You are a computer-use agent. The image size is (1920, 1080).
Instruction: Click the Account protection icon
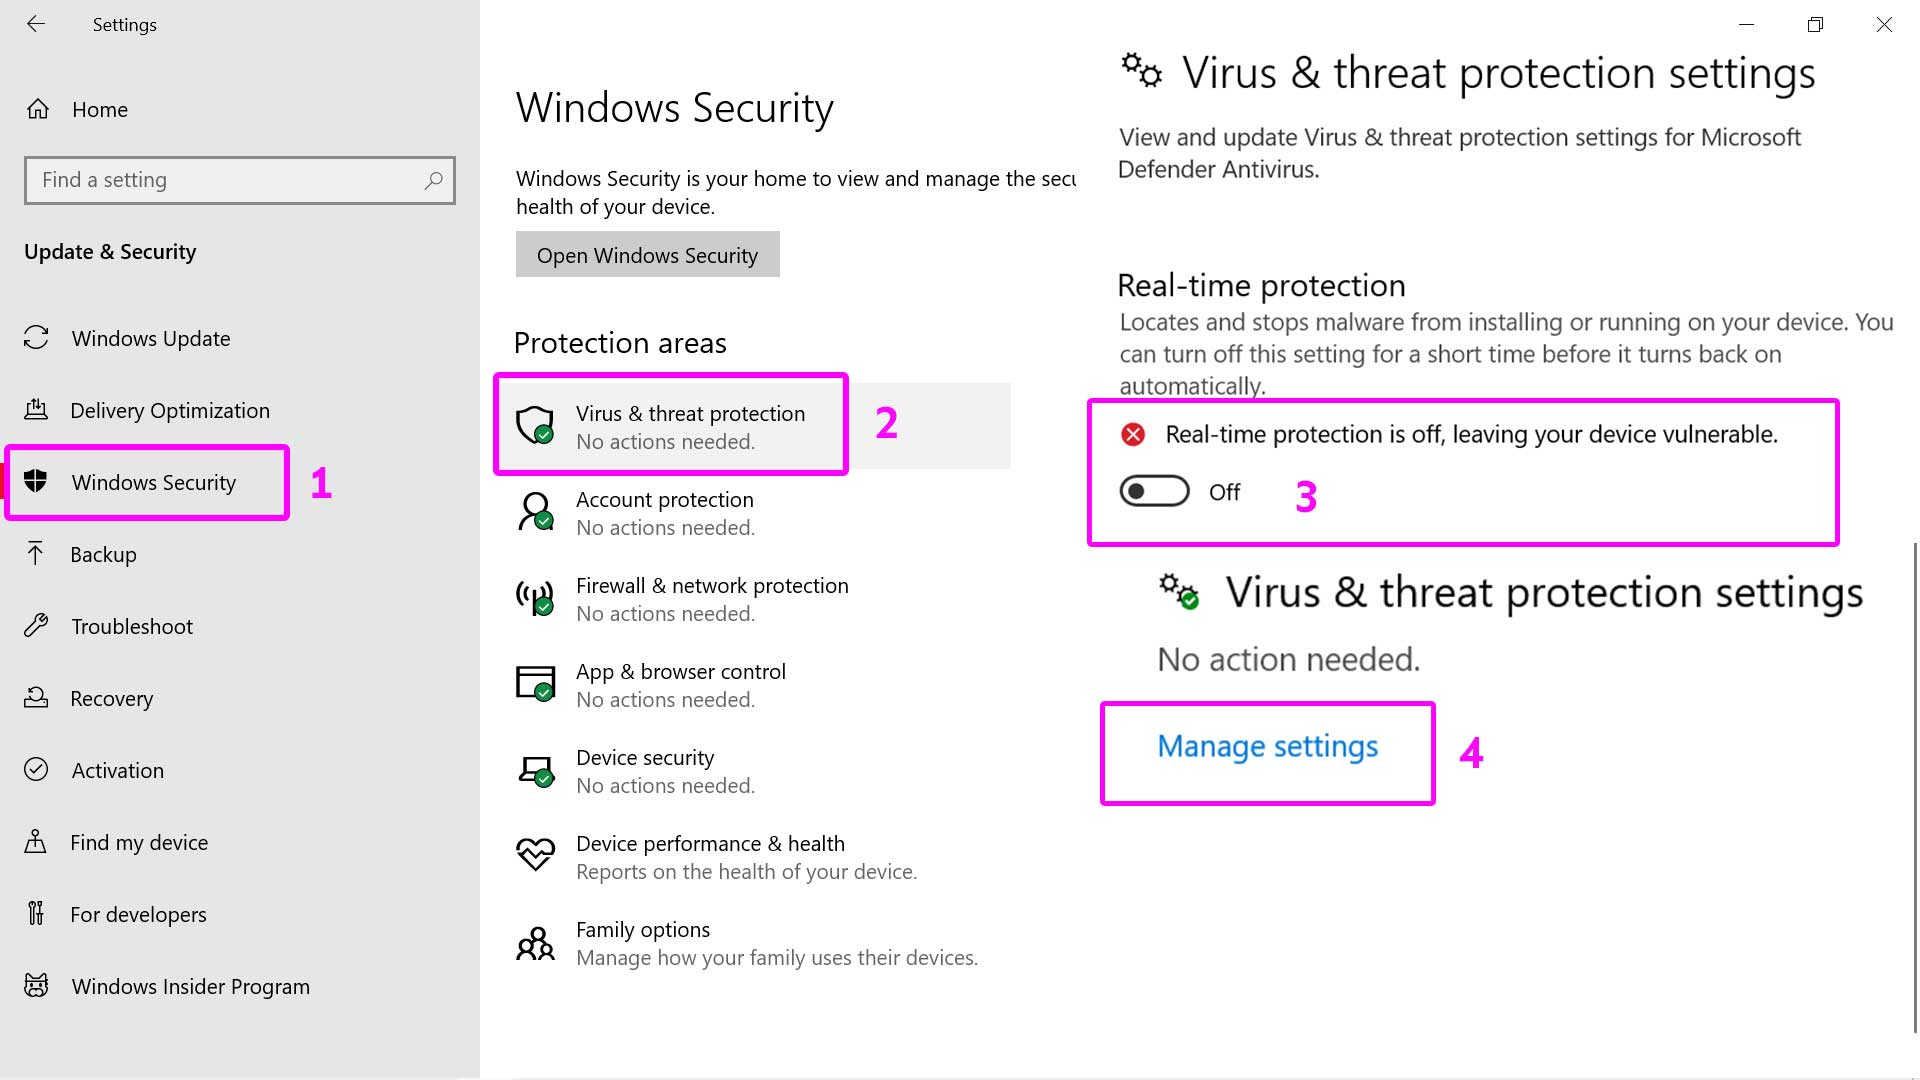point(535,510)
